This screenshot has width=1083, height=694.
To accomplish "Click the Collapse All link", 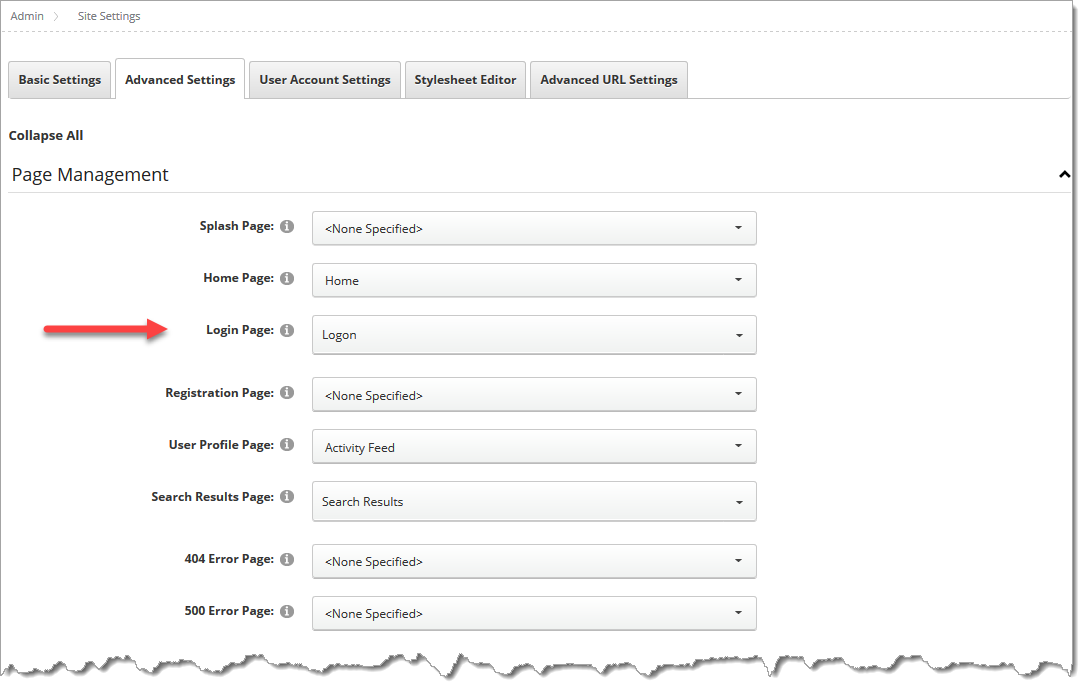I will [x=45, y=135].
